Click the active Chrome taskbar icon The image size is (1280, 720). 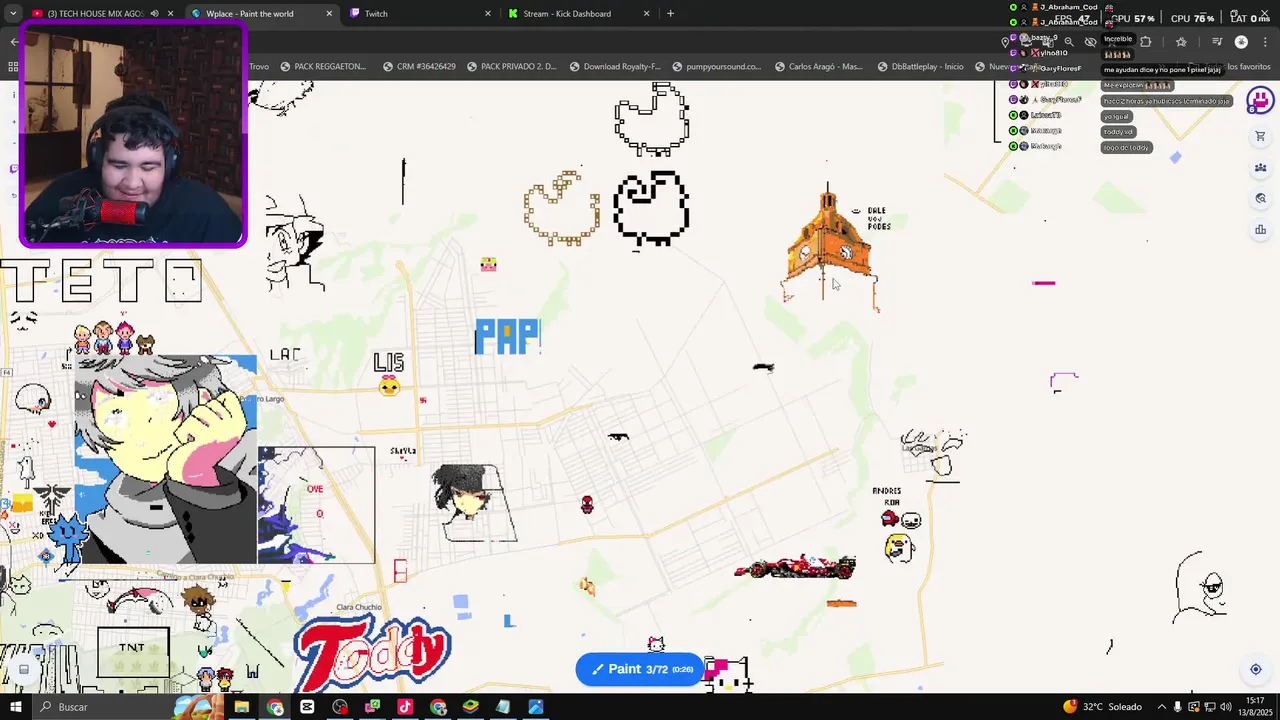coord(275,707)
